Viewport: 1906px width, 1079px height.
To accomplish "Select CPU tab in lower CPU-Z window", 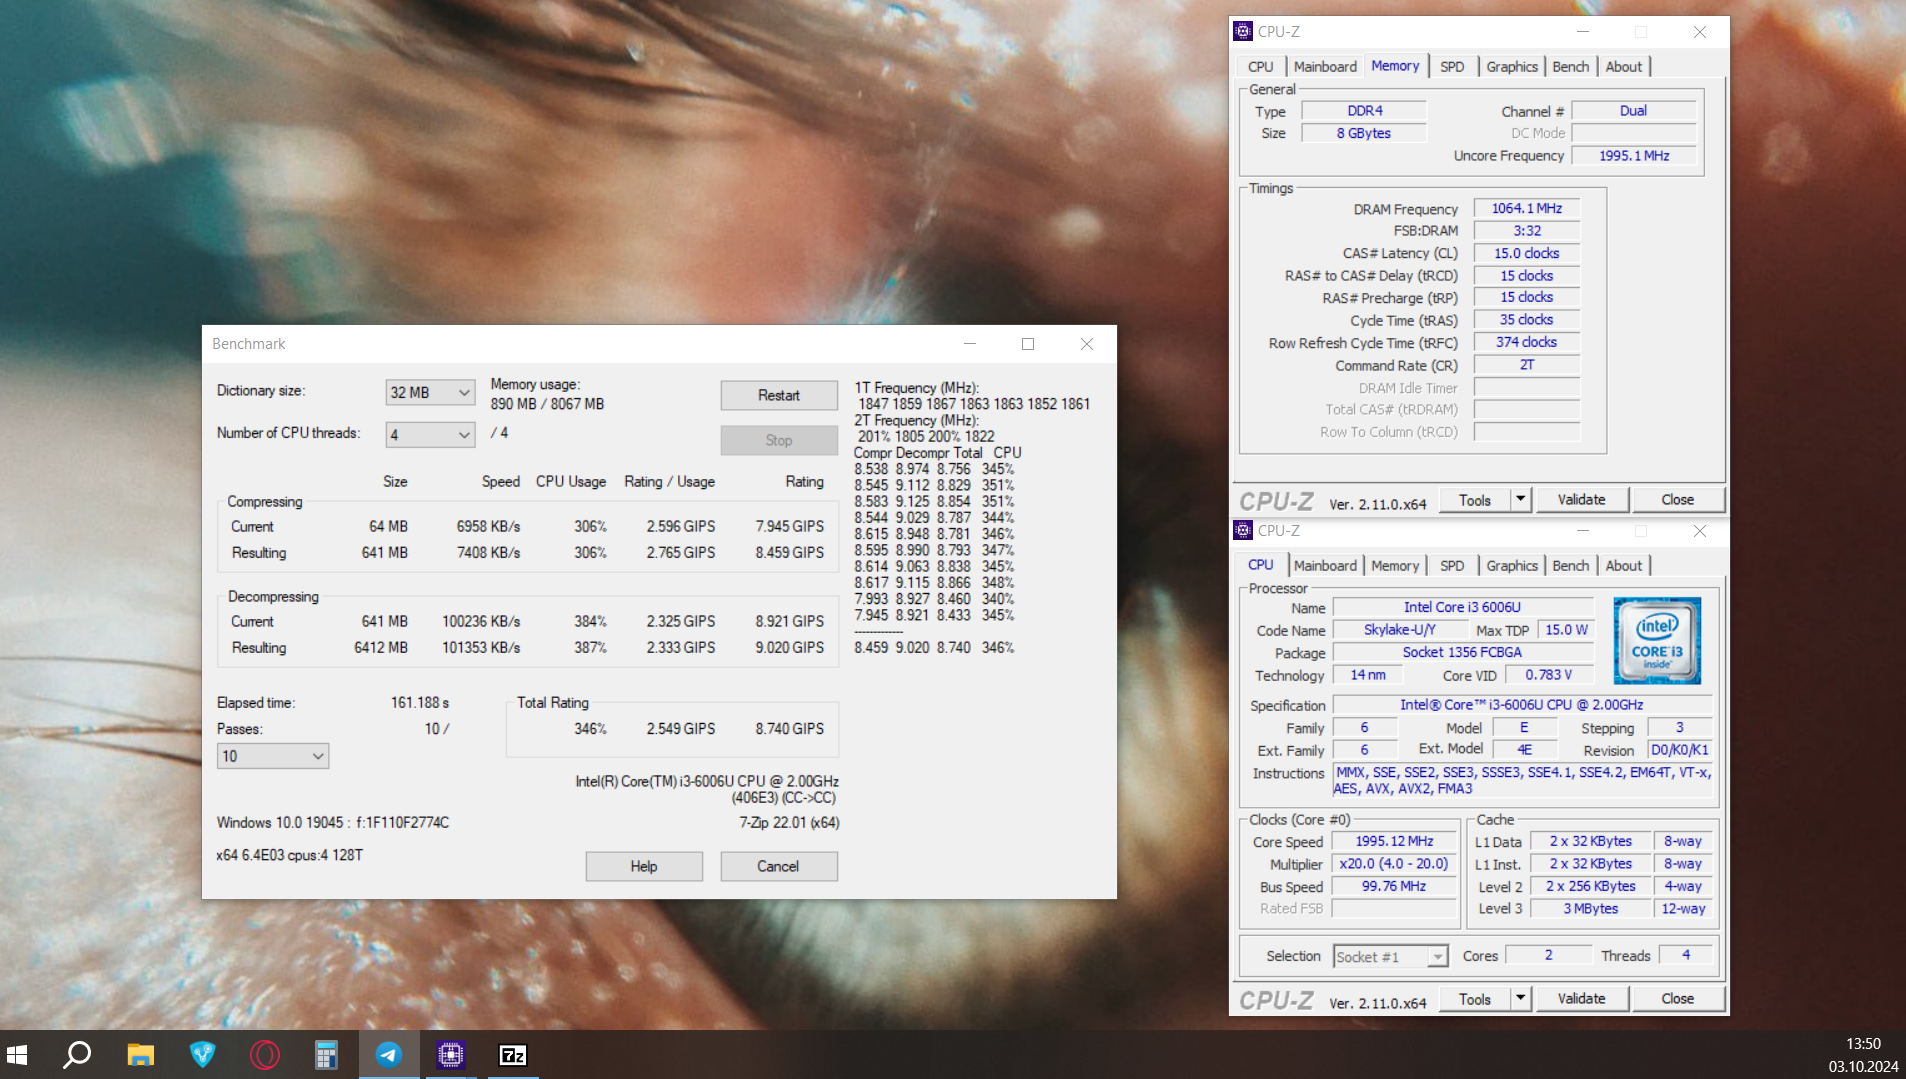I will [1261, 565].
